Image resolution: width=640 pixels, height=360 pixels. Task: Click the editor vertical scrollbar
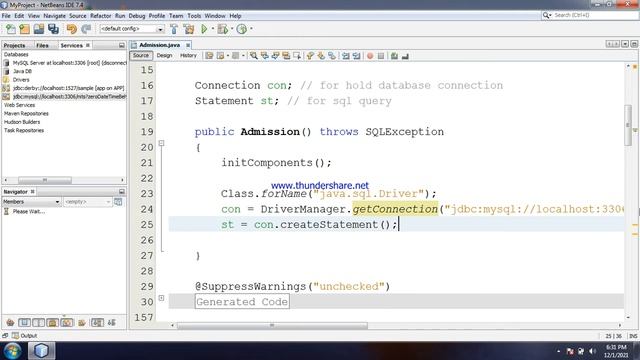628,124
